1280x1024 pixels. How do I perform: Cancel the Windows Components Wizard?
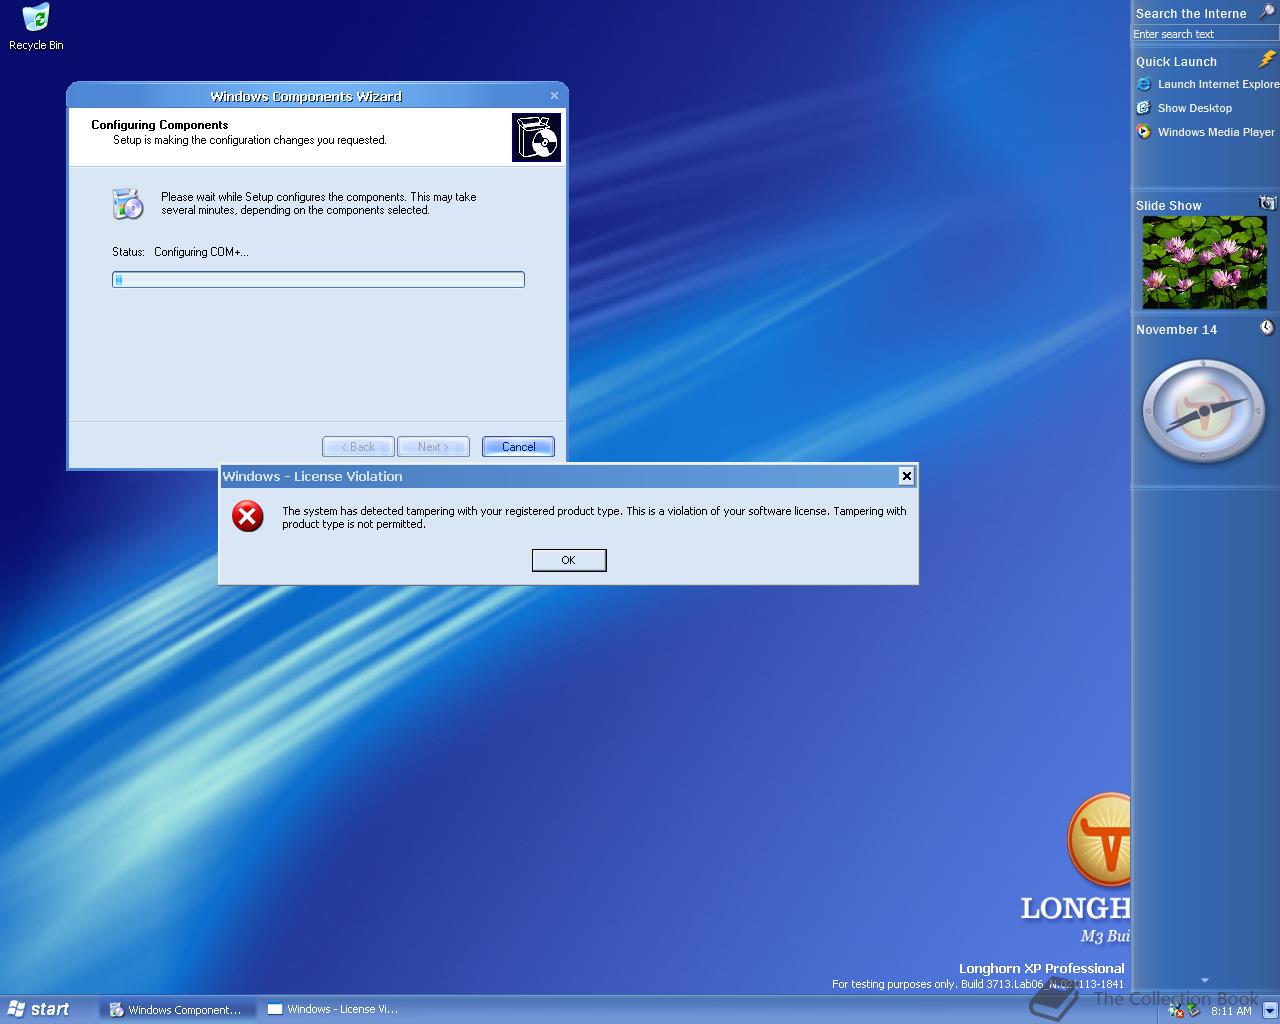pos(518,447)
